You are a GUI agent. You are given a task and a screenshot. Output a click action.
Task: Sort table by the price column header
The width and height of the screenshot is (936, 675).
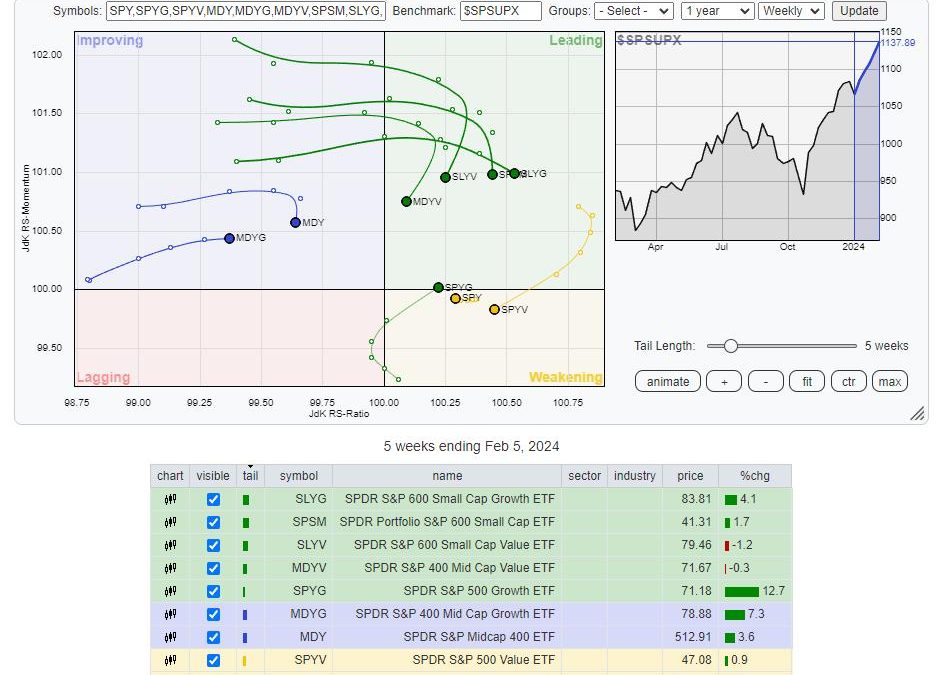690,476
